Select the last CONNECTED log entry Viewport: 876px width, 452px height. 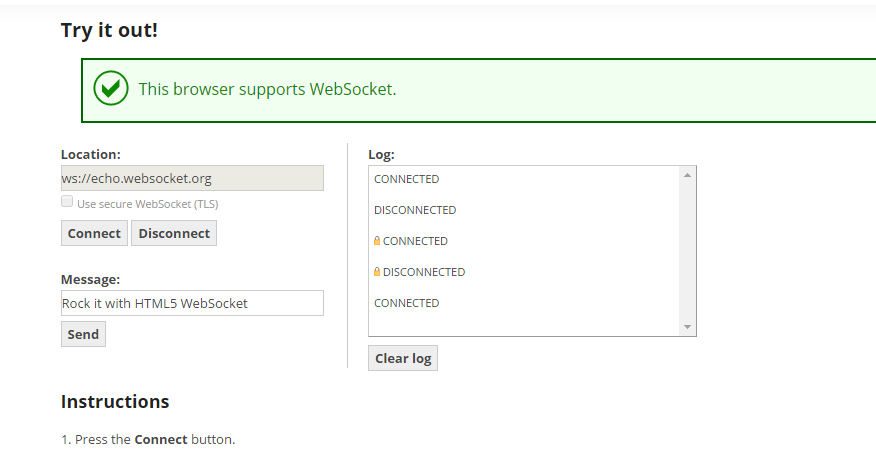[x=407, y=303]
